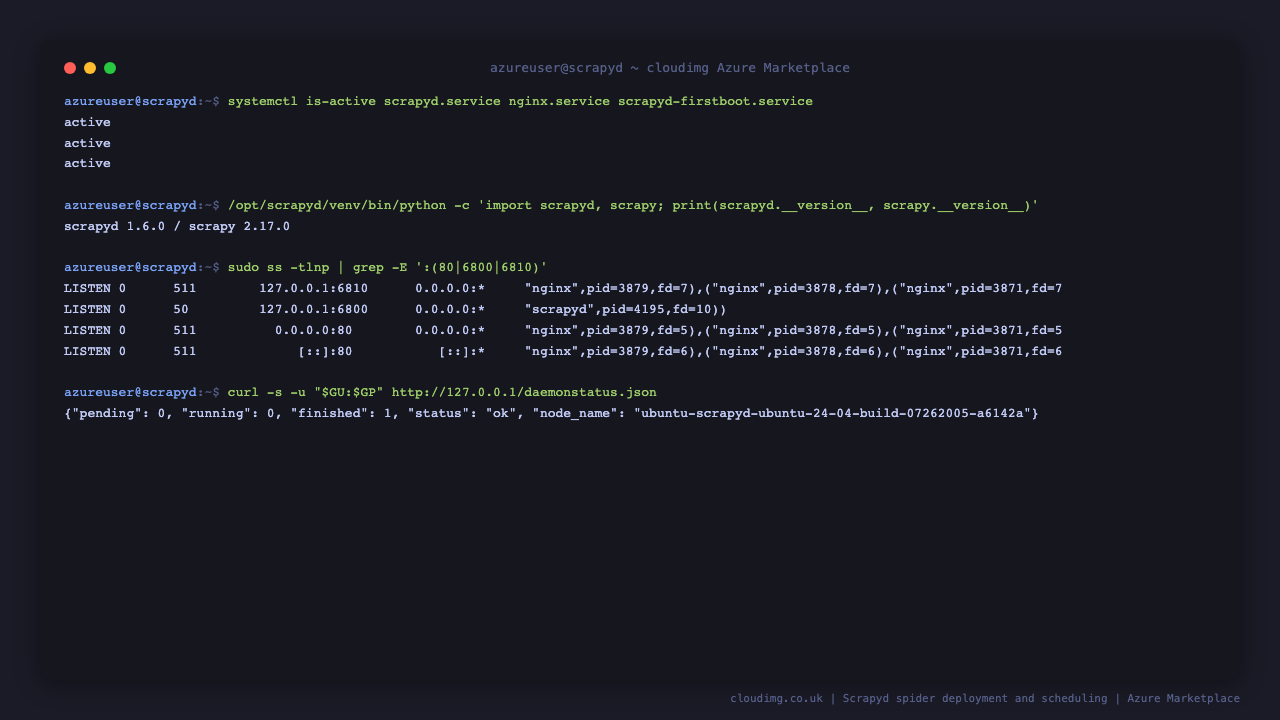
Task: Click footer 'Scrapyd spider deployment and scheduling'
Action: tap(975, 698)
